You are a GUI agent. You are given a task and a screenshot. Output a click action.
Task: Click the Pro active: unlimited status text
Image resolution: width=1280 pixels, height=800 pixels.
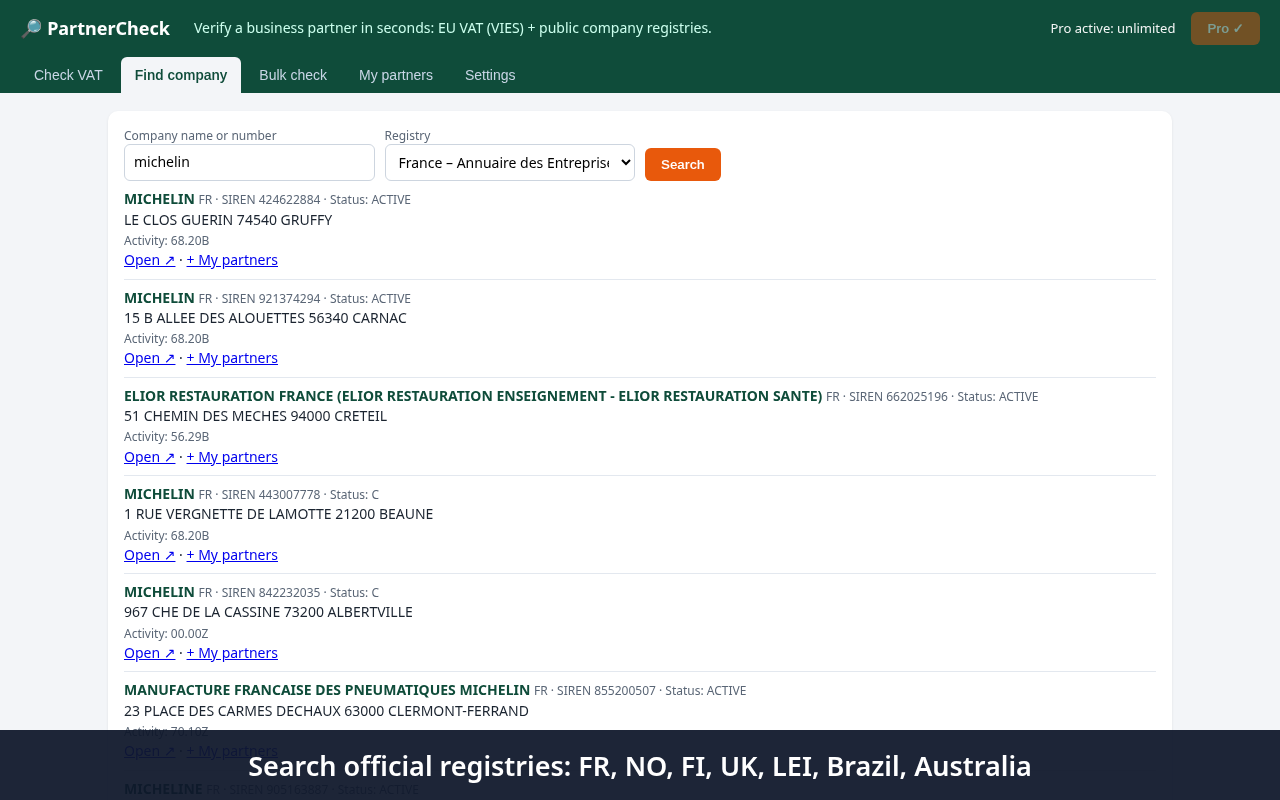coord(1113,28)
